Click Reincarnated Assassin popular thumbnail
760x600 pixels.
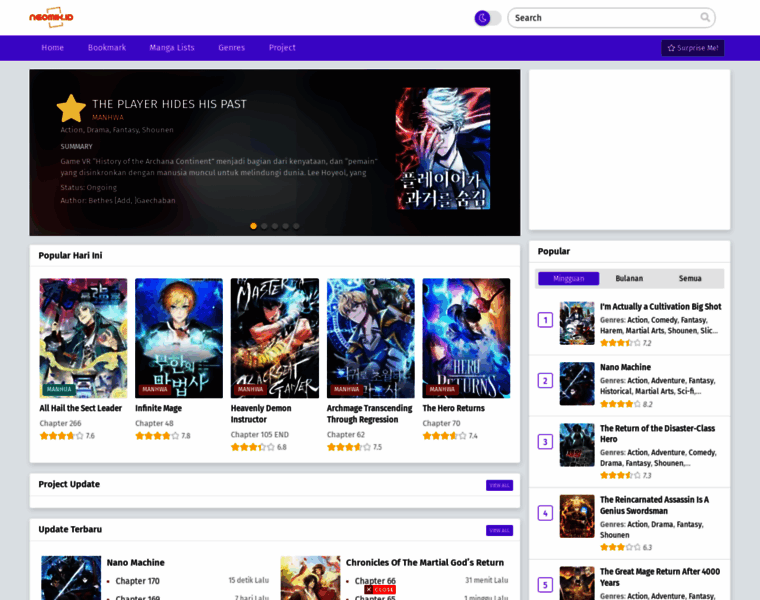pyautogui.click(x=577, y=516)
